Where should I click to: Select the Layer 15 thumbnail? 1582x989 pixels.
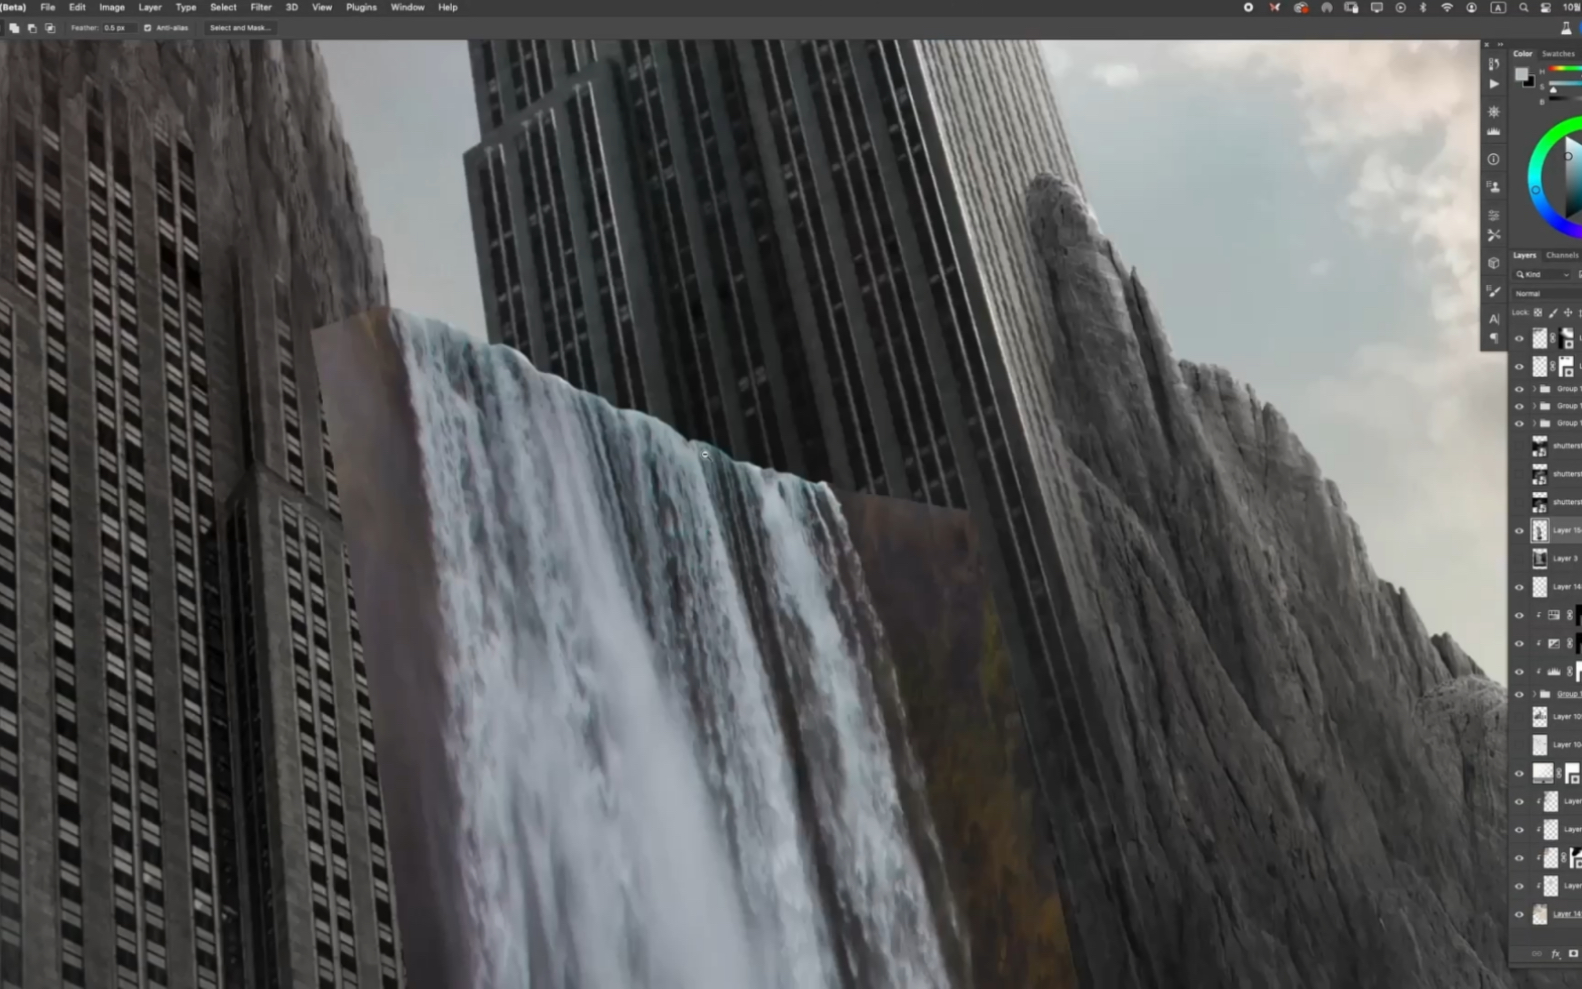coord(1540,531)
